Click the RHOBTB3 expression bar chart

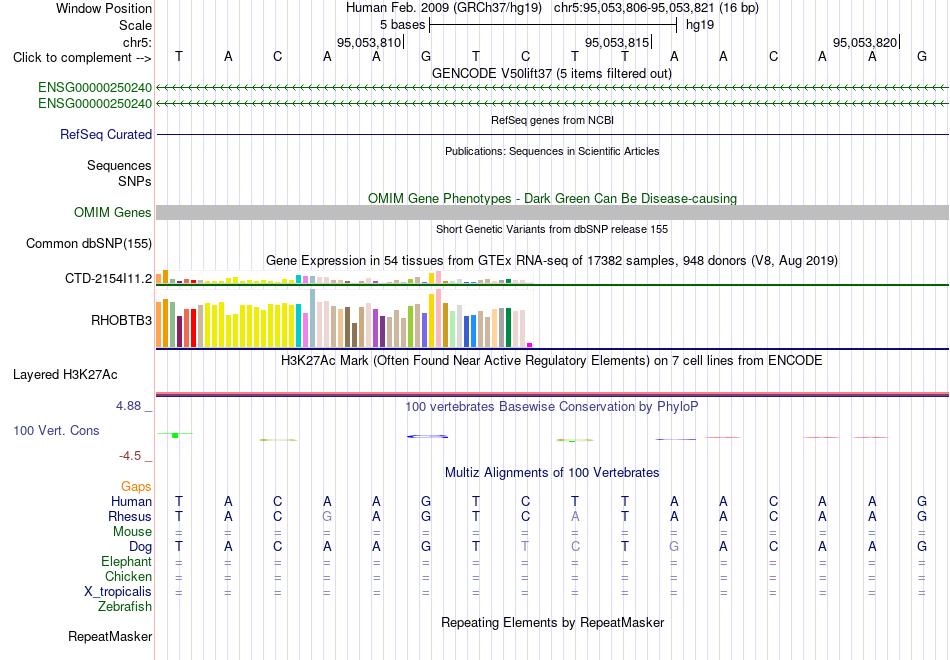pyautogui.click(x=344, y=318)
